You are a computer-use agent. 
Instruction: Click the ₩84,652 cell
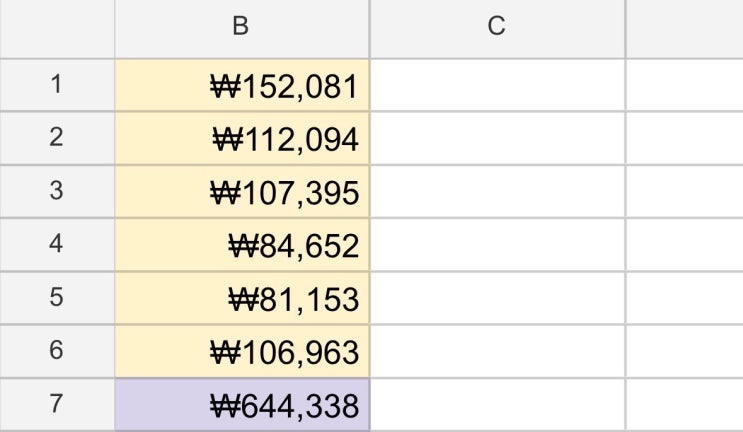241,246
